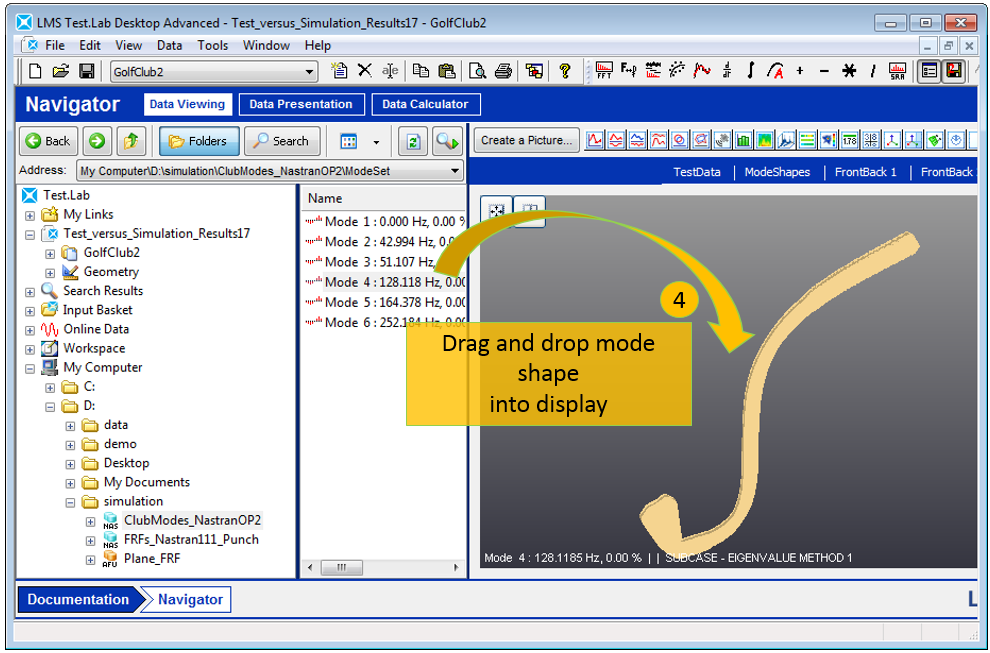This screenshot has height=653, width=990.
Task: Toggle the Search pane button
Action: click(x=281, y=141)
